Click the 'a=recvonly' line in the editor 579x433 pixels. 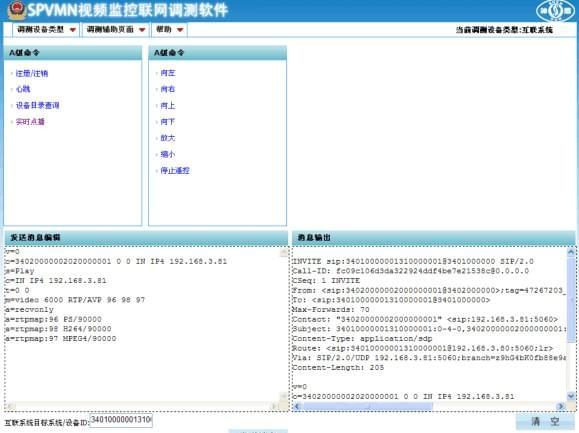[x=29, y=310]
